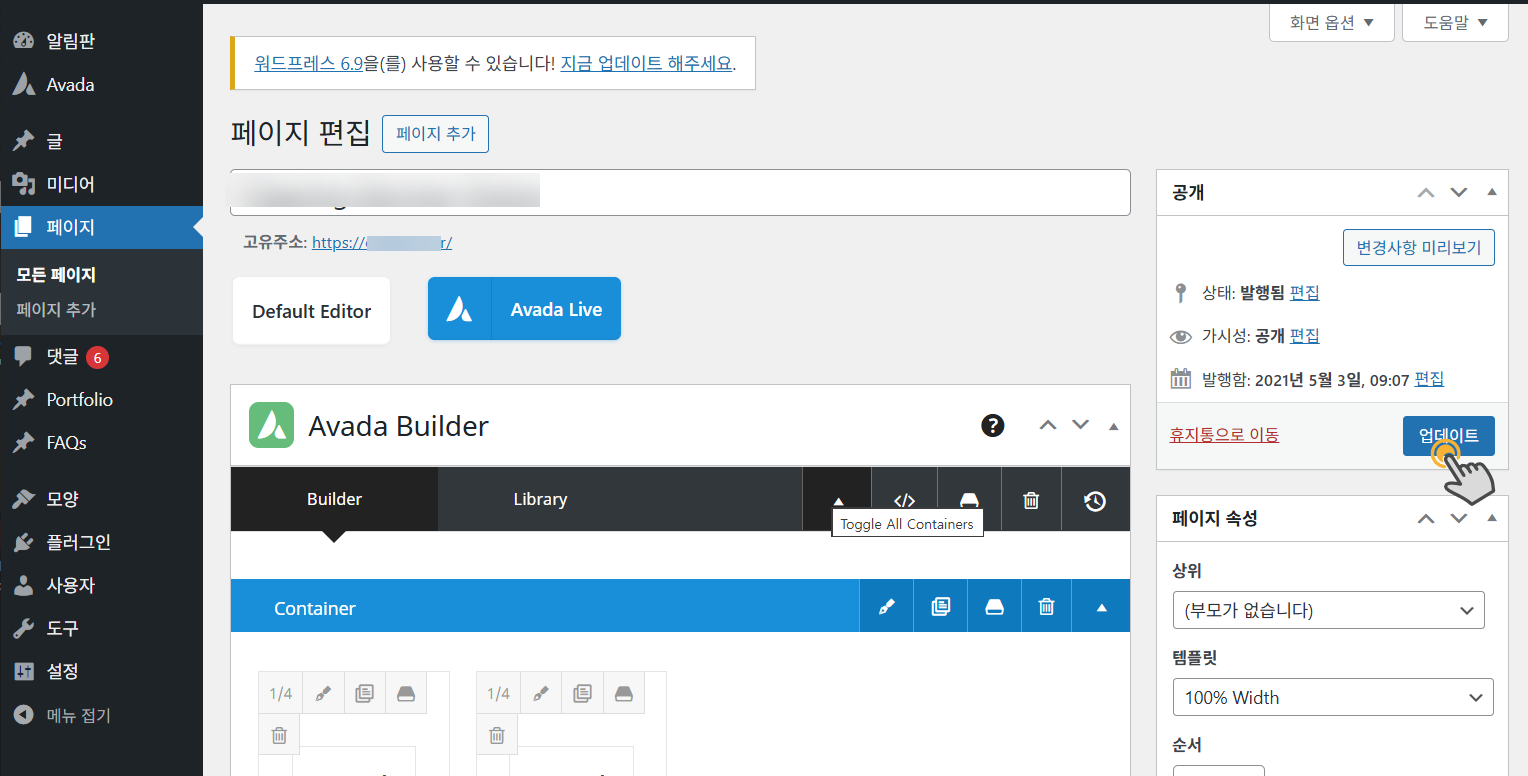Delete the first 1/4 column
The height and width of the screenshot is (776, 1528).
279,735
